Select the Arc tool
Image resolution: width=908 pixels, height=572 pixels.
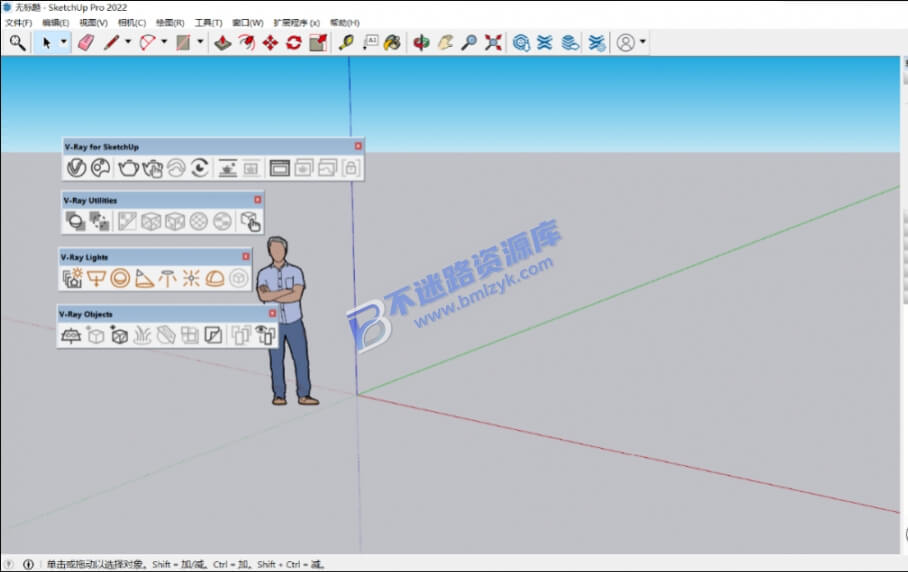pyautogui.click(x=148, y=42)
